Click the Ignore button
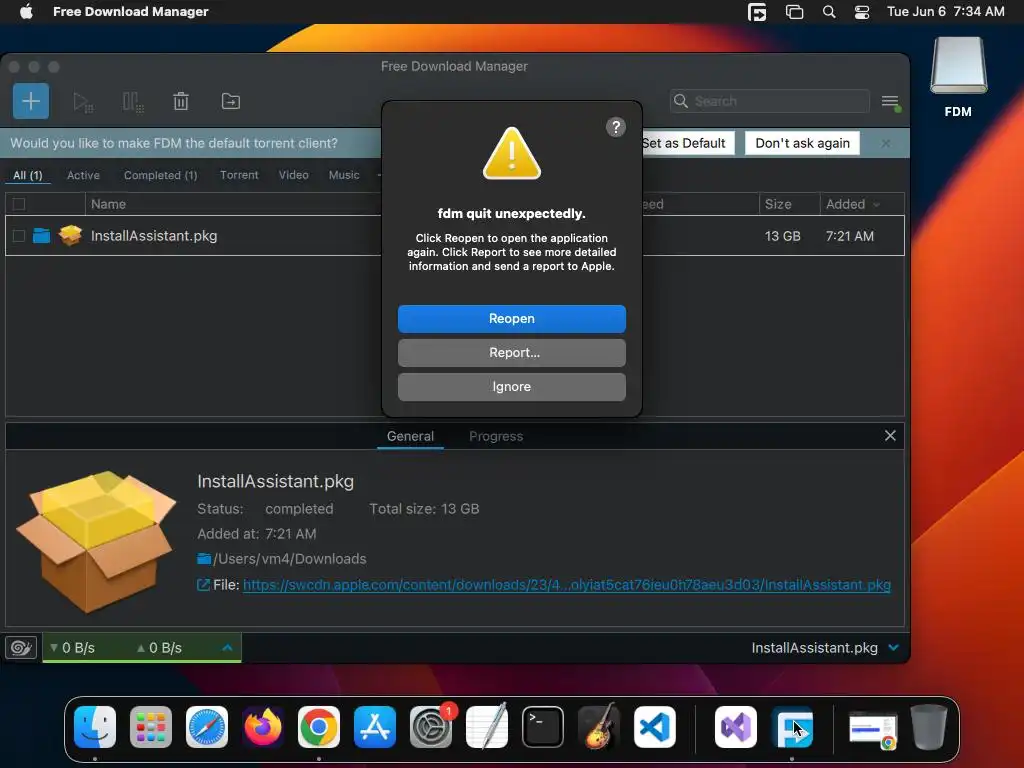The height and width of the screenshot is (768, 1024). pos(511,387)
